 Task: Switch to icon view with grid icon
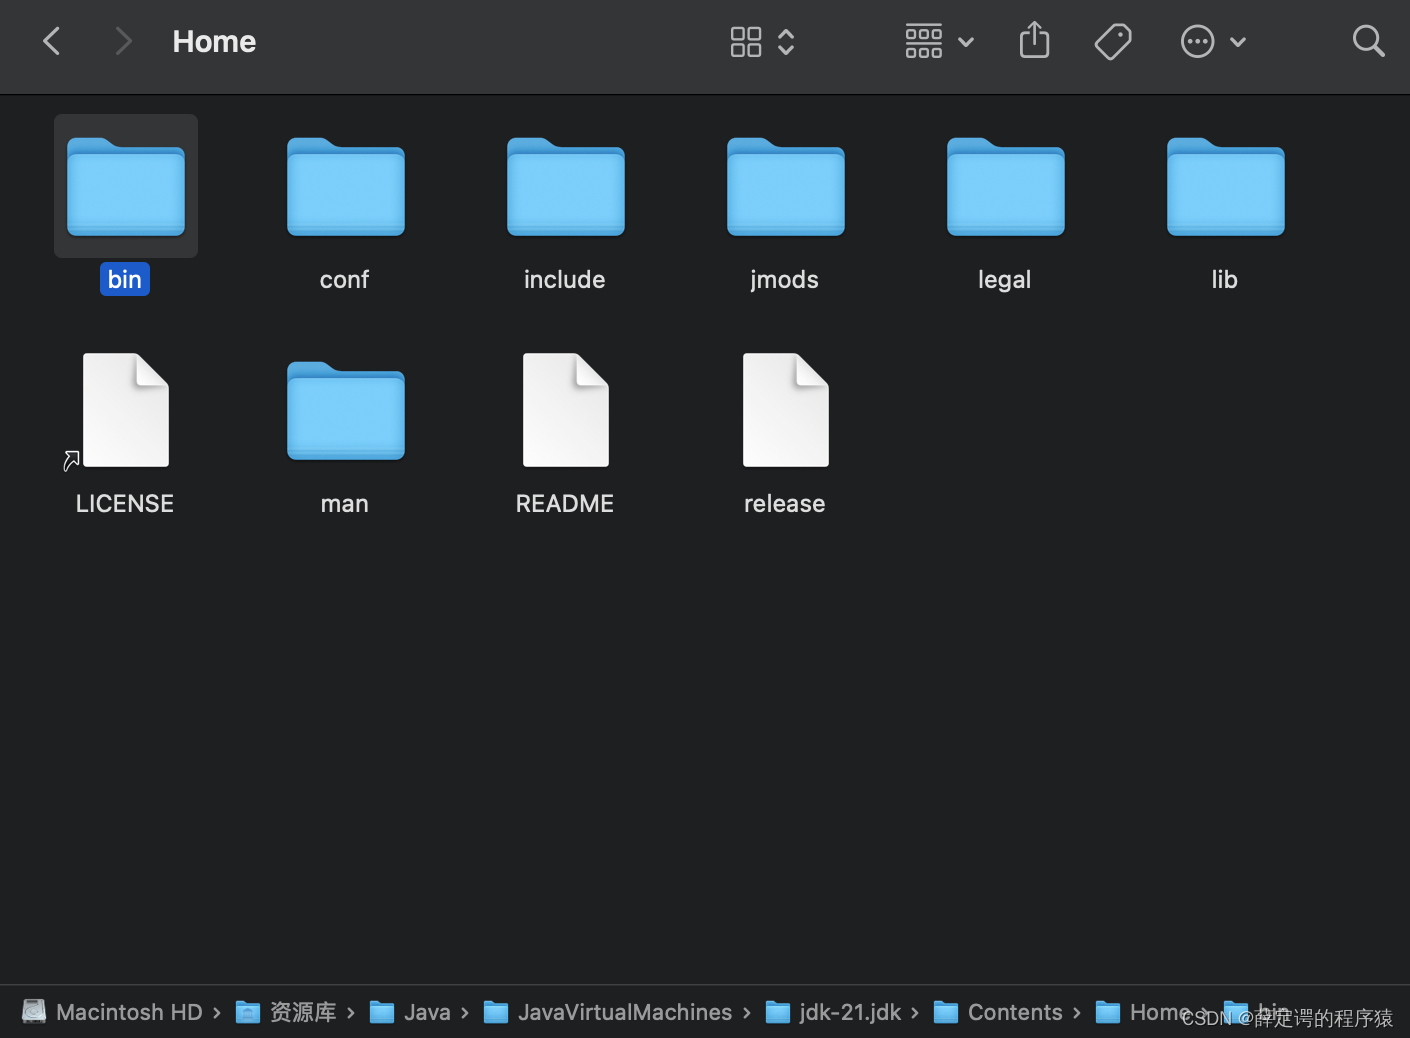point(746,42)
